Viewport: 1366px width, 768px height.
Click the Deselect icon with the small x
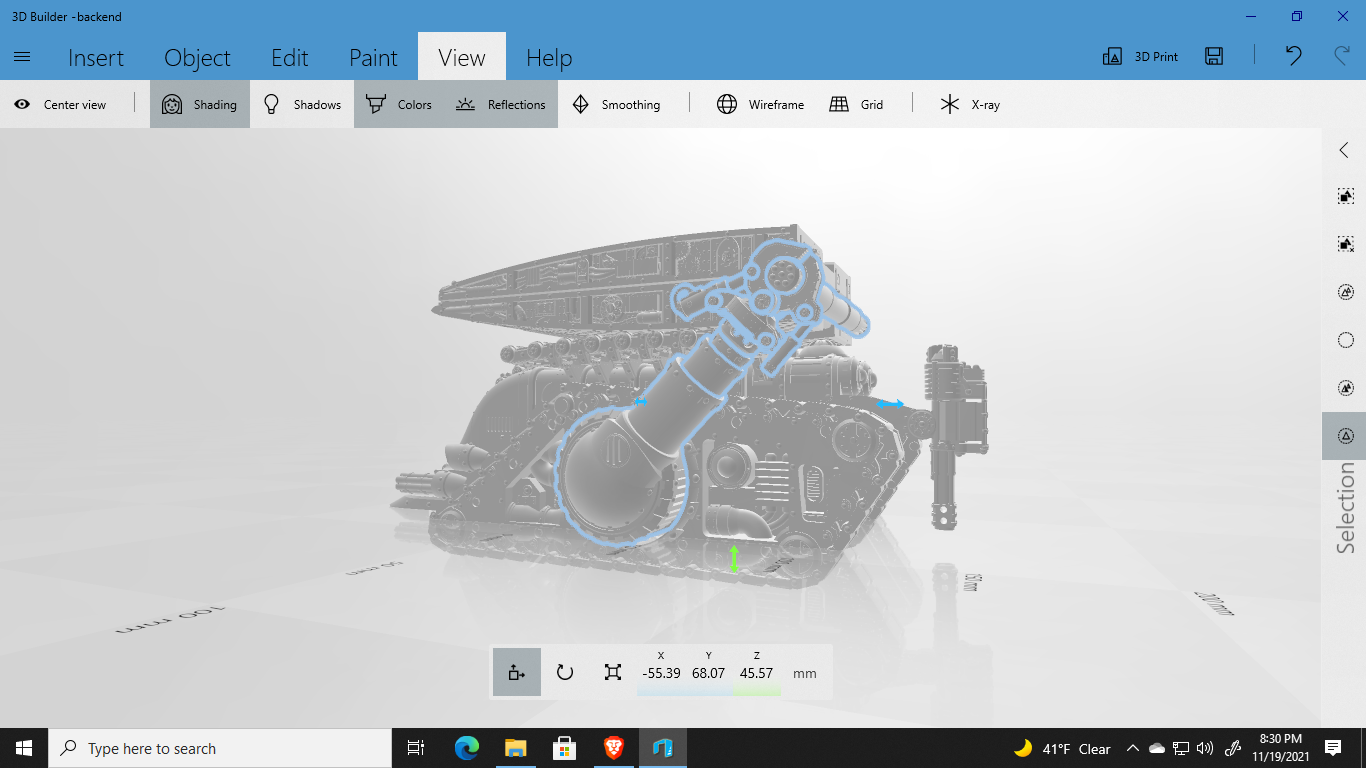(x=1345, y=244)
